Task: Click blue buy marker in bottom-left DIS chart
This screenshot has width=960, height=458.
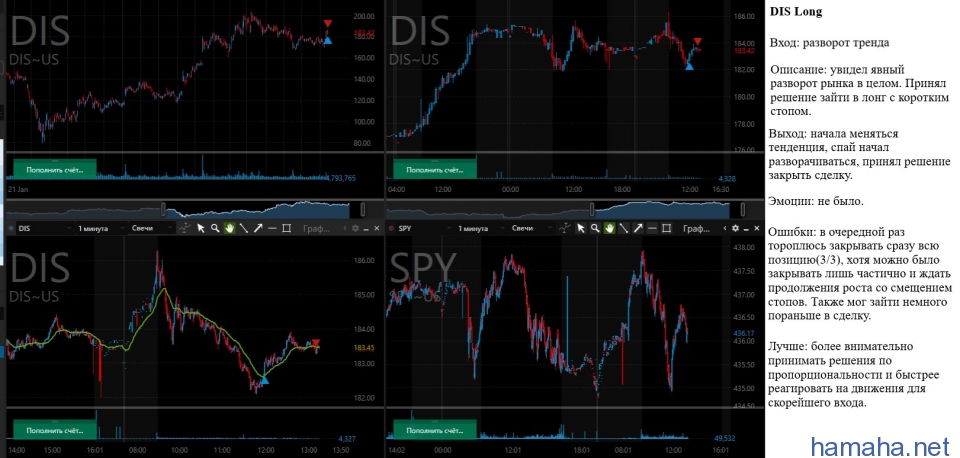Action: click(x=264, y=380)
